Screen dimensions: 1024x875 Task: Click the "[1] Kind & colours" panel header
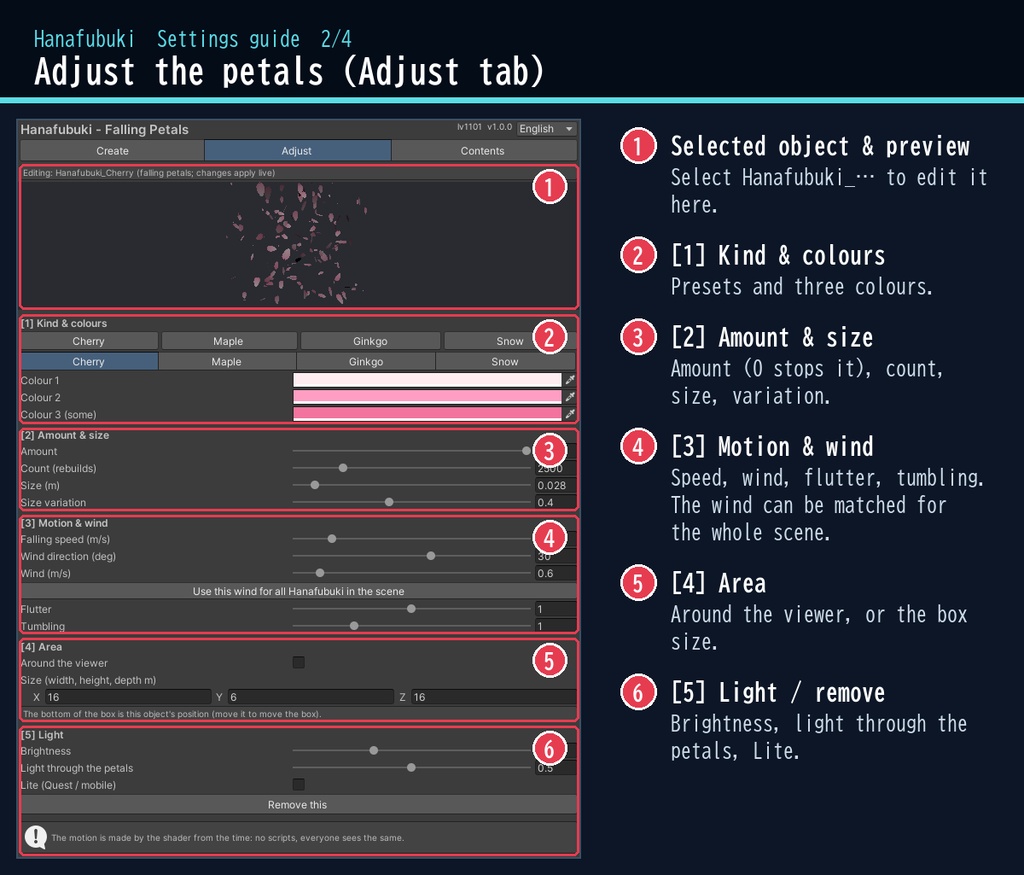tap(64, 323)
